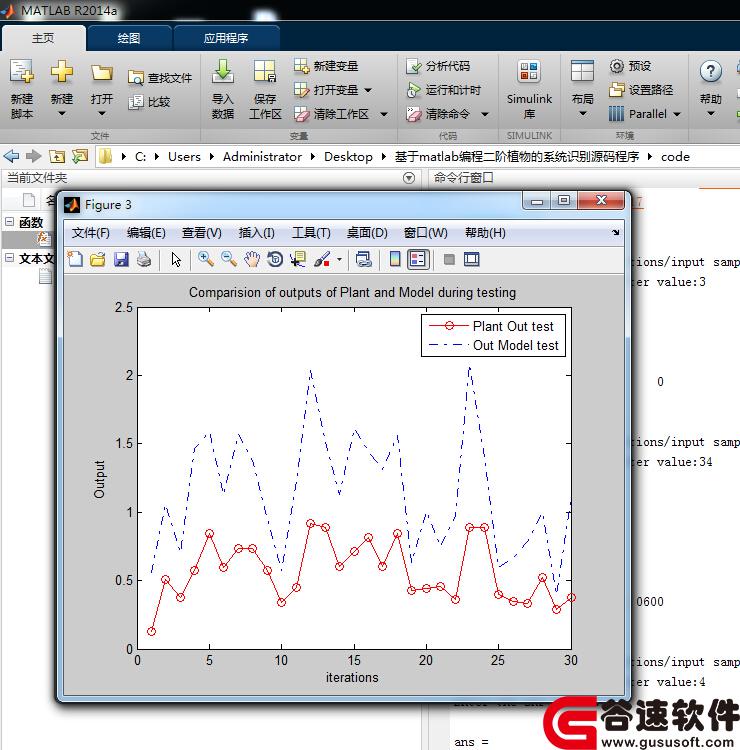The image size is (740, 750).
Task: Click Compare (比较) in the ribbon
Action: tap(149, 102)
